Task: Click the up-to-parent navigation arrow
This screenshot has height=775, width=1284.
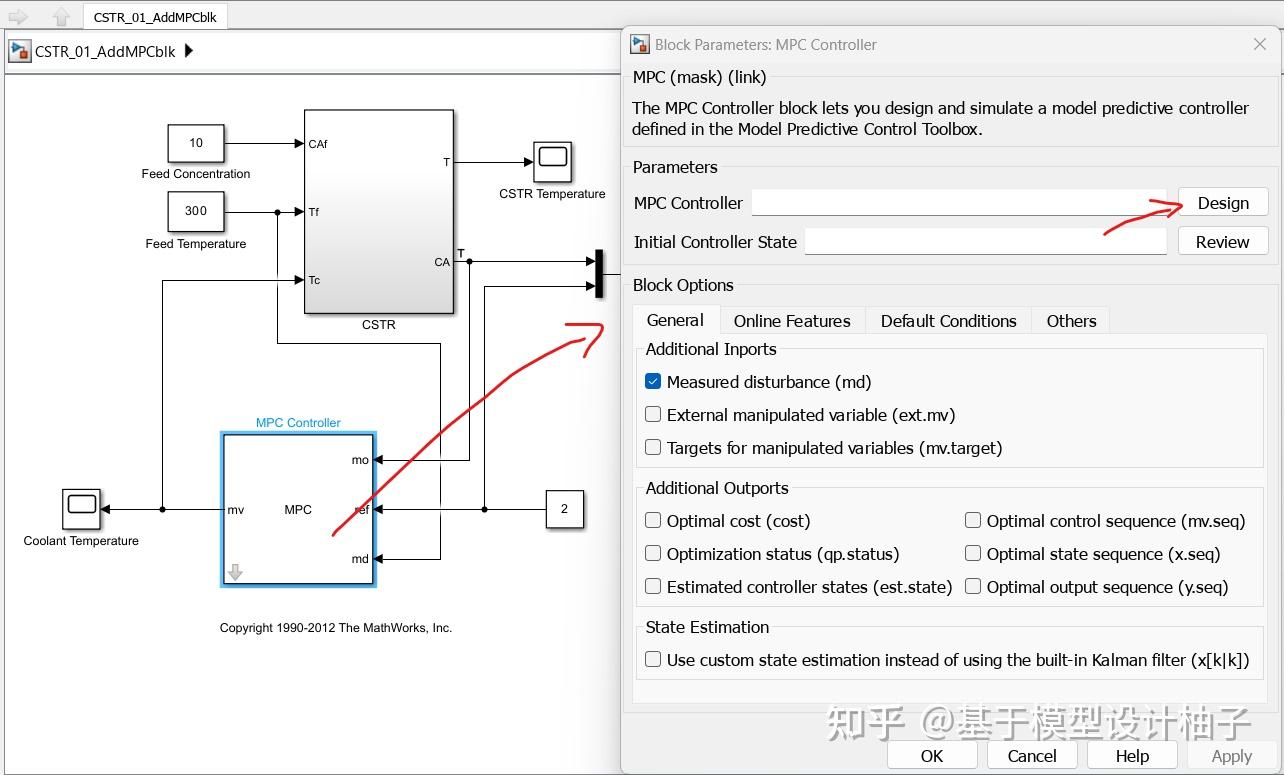Action: click(62, 15)
